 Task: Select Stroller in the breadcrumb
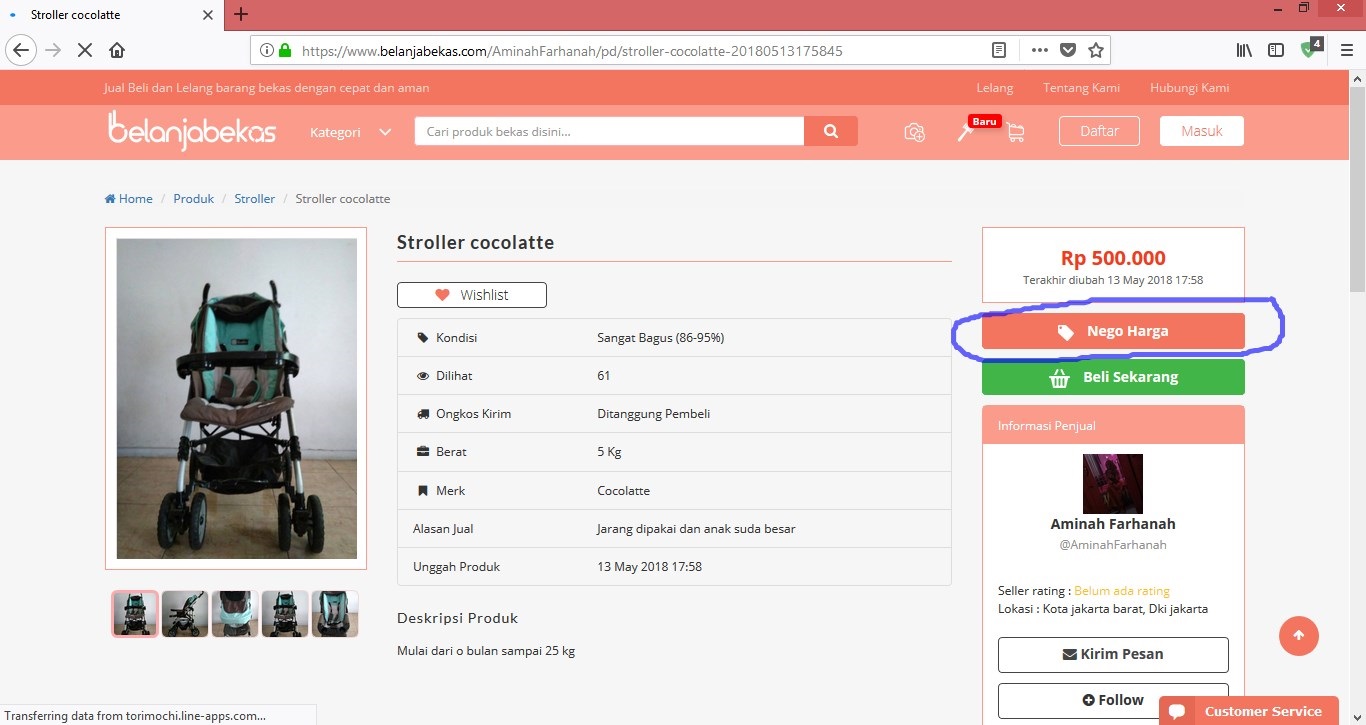254,199
